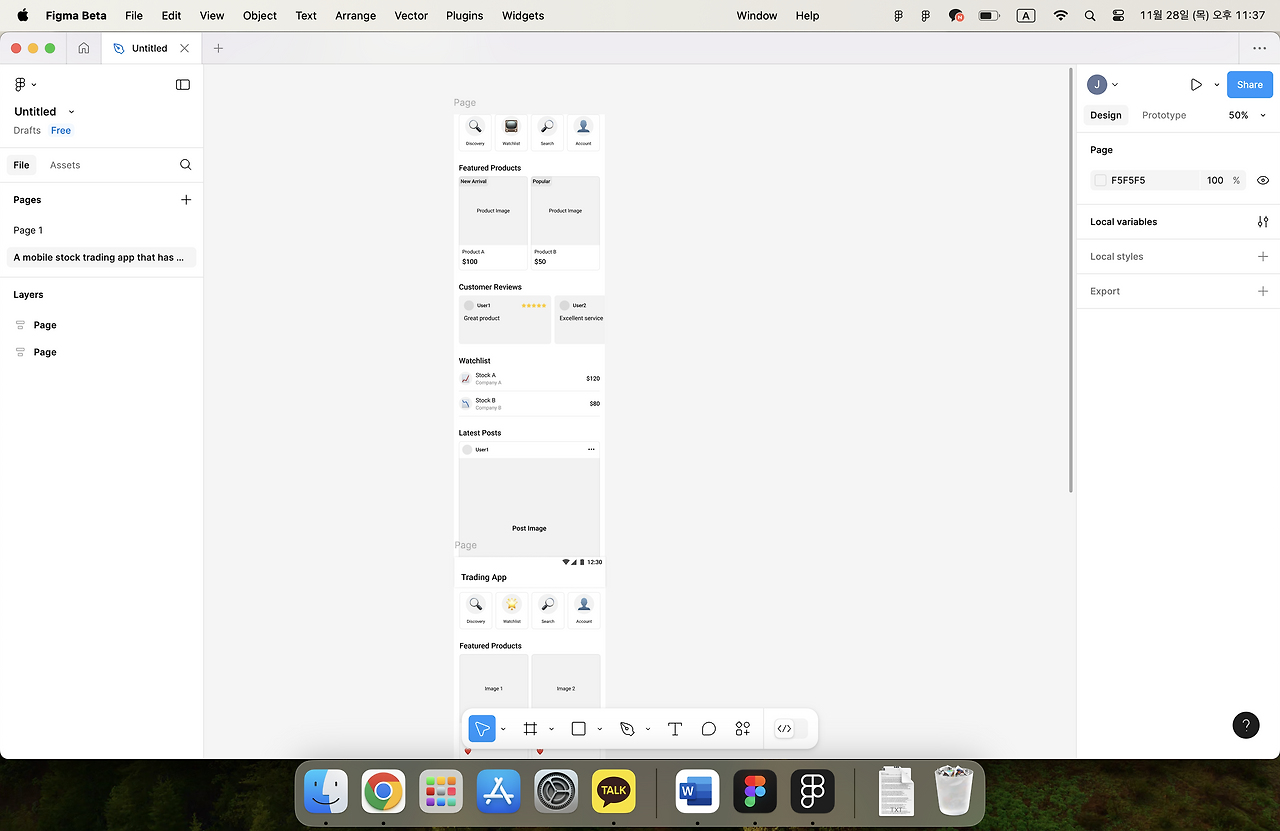Viewport: 1280px width, 831px height.
Task: Open the Plugins menu
Action: point(464,16)
